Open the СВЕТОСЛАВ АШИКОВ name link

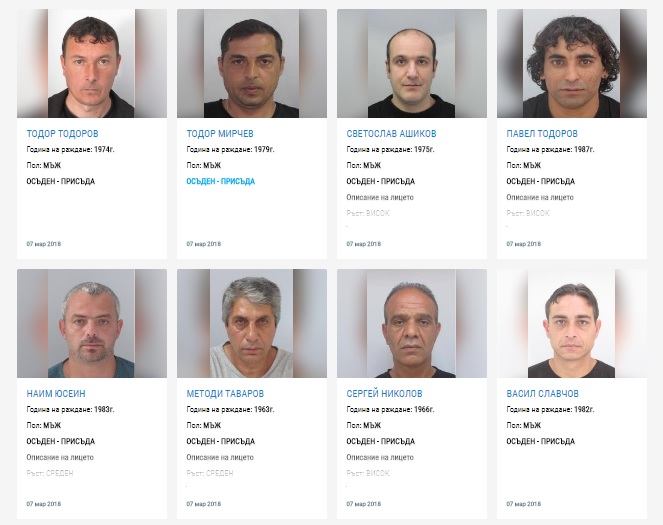[391, 134]
